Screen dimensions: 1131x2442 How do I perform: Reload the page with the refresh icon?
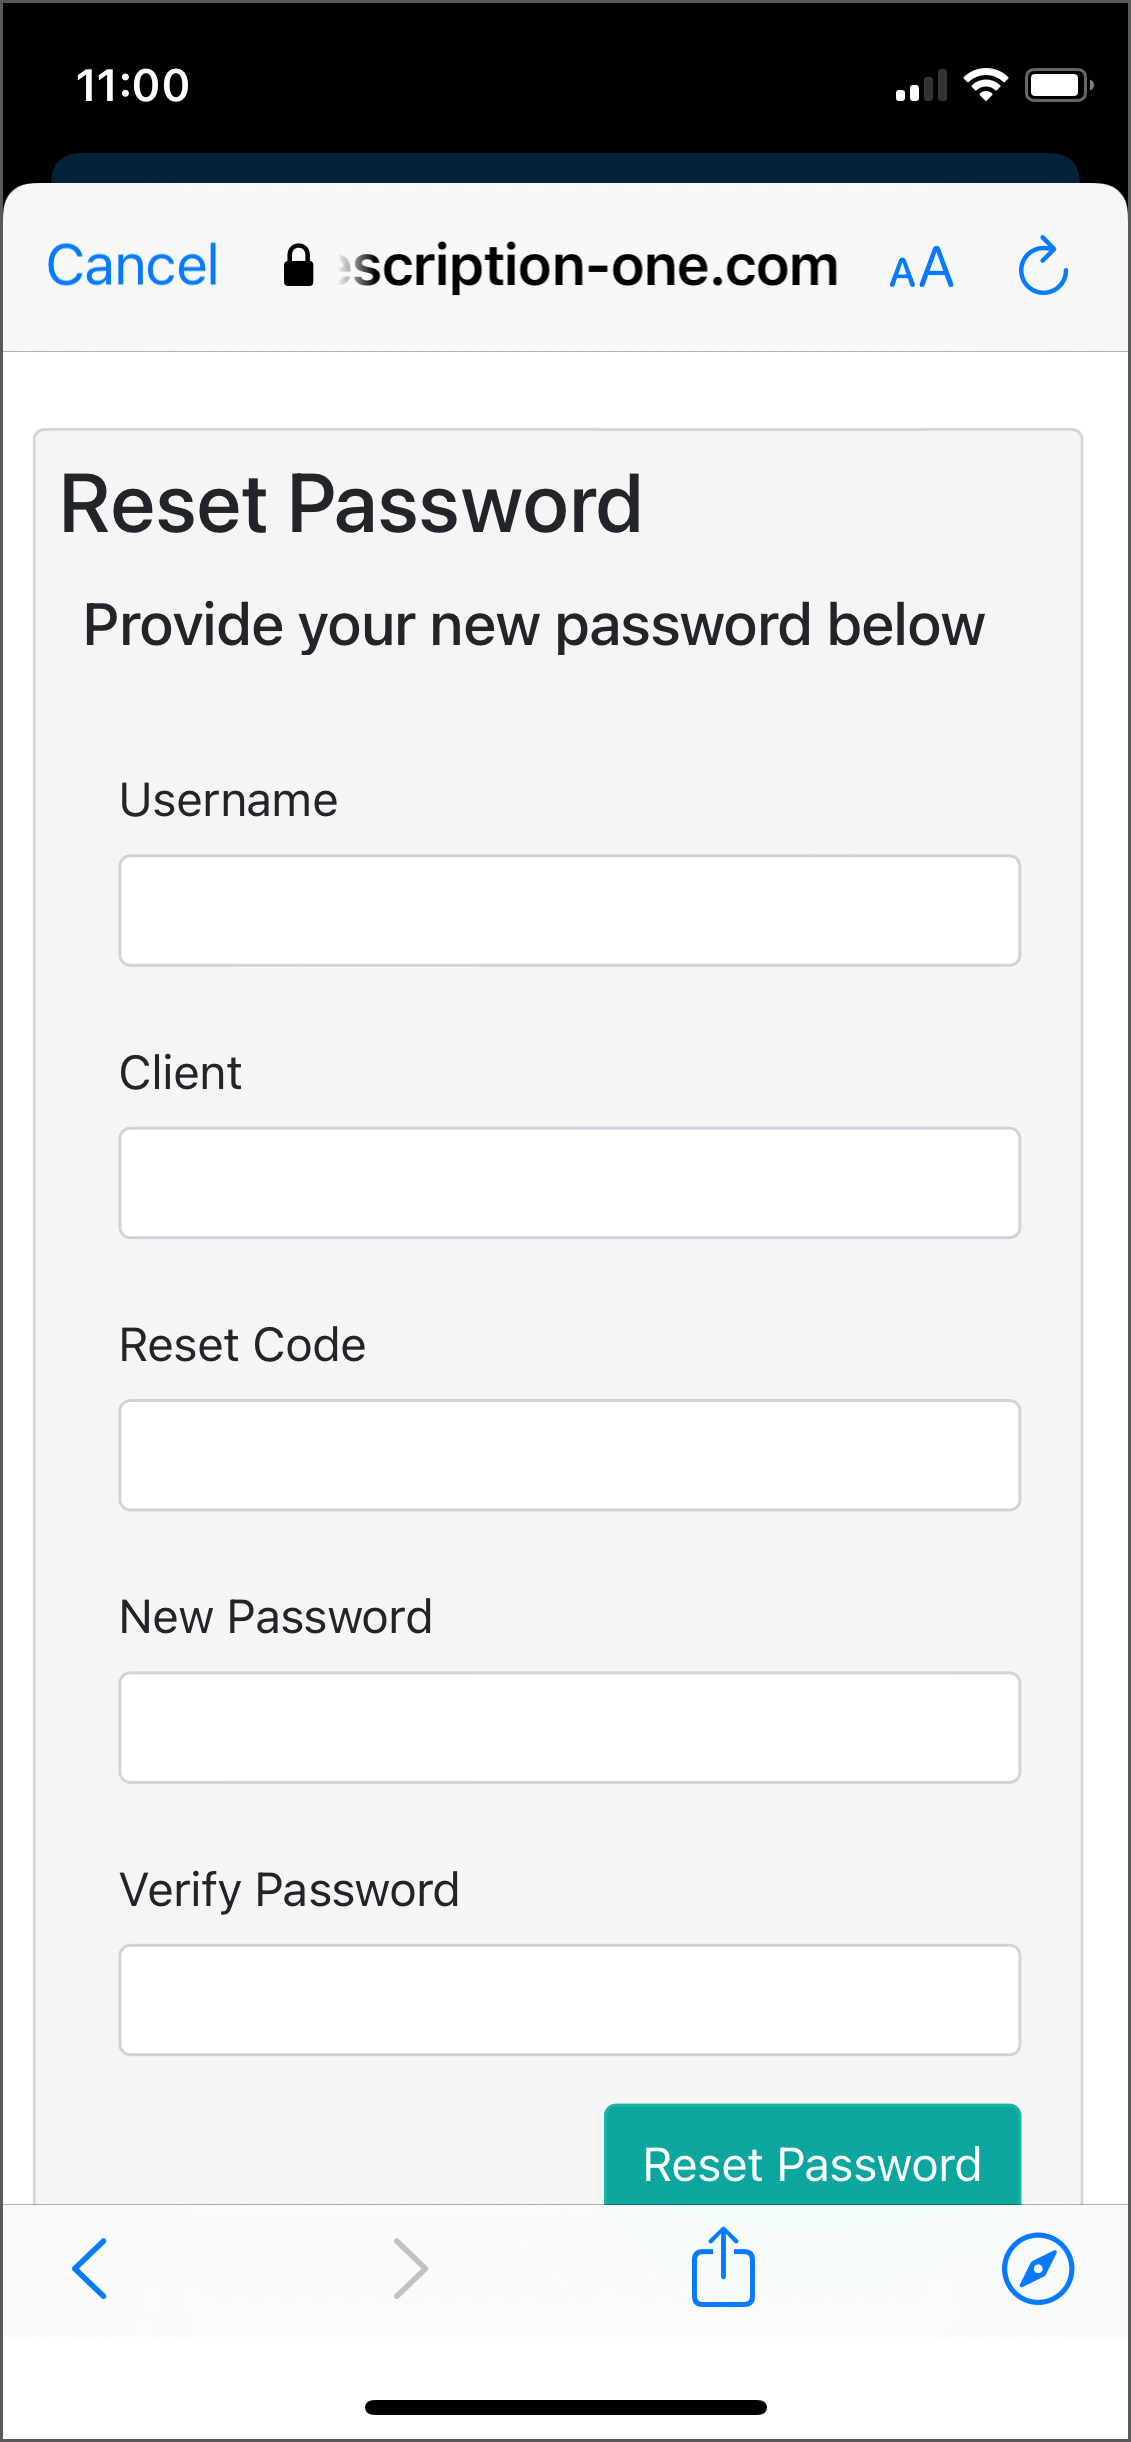pos(1043,267)
